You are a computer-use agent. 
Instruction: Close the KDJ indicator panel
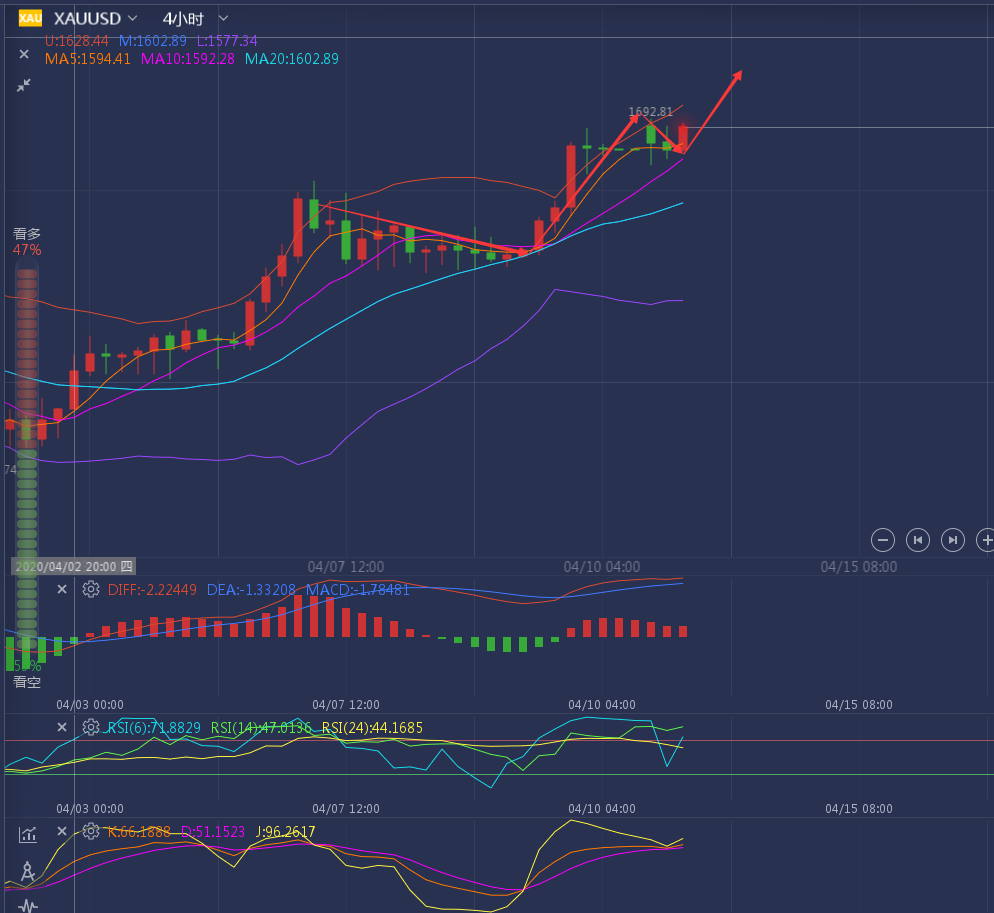coord(62,831)
